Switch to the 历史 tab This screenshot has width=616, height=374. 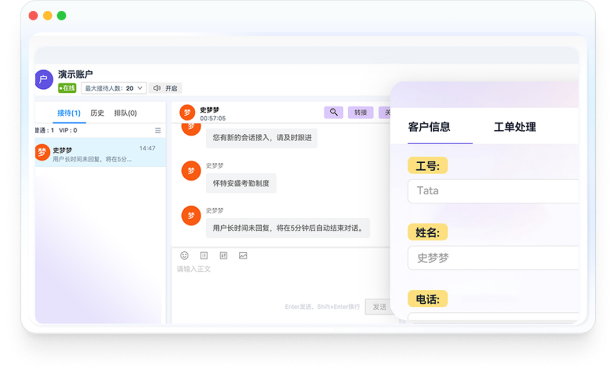point(97,113)
